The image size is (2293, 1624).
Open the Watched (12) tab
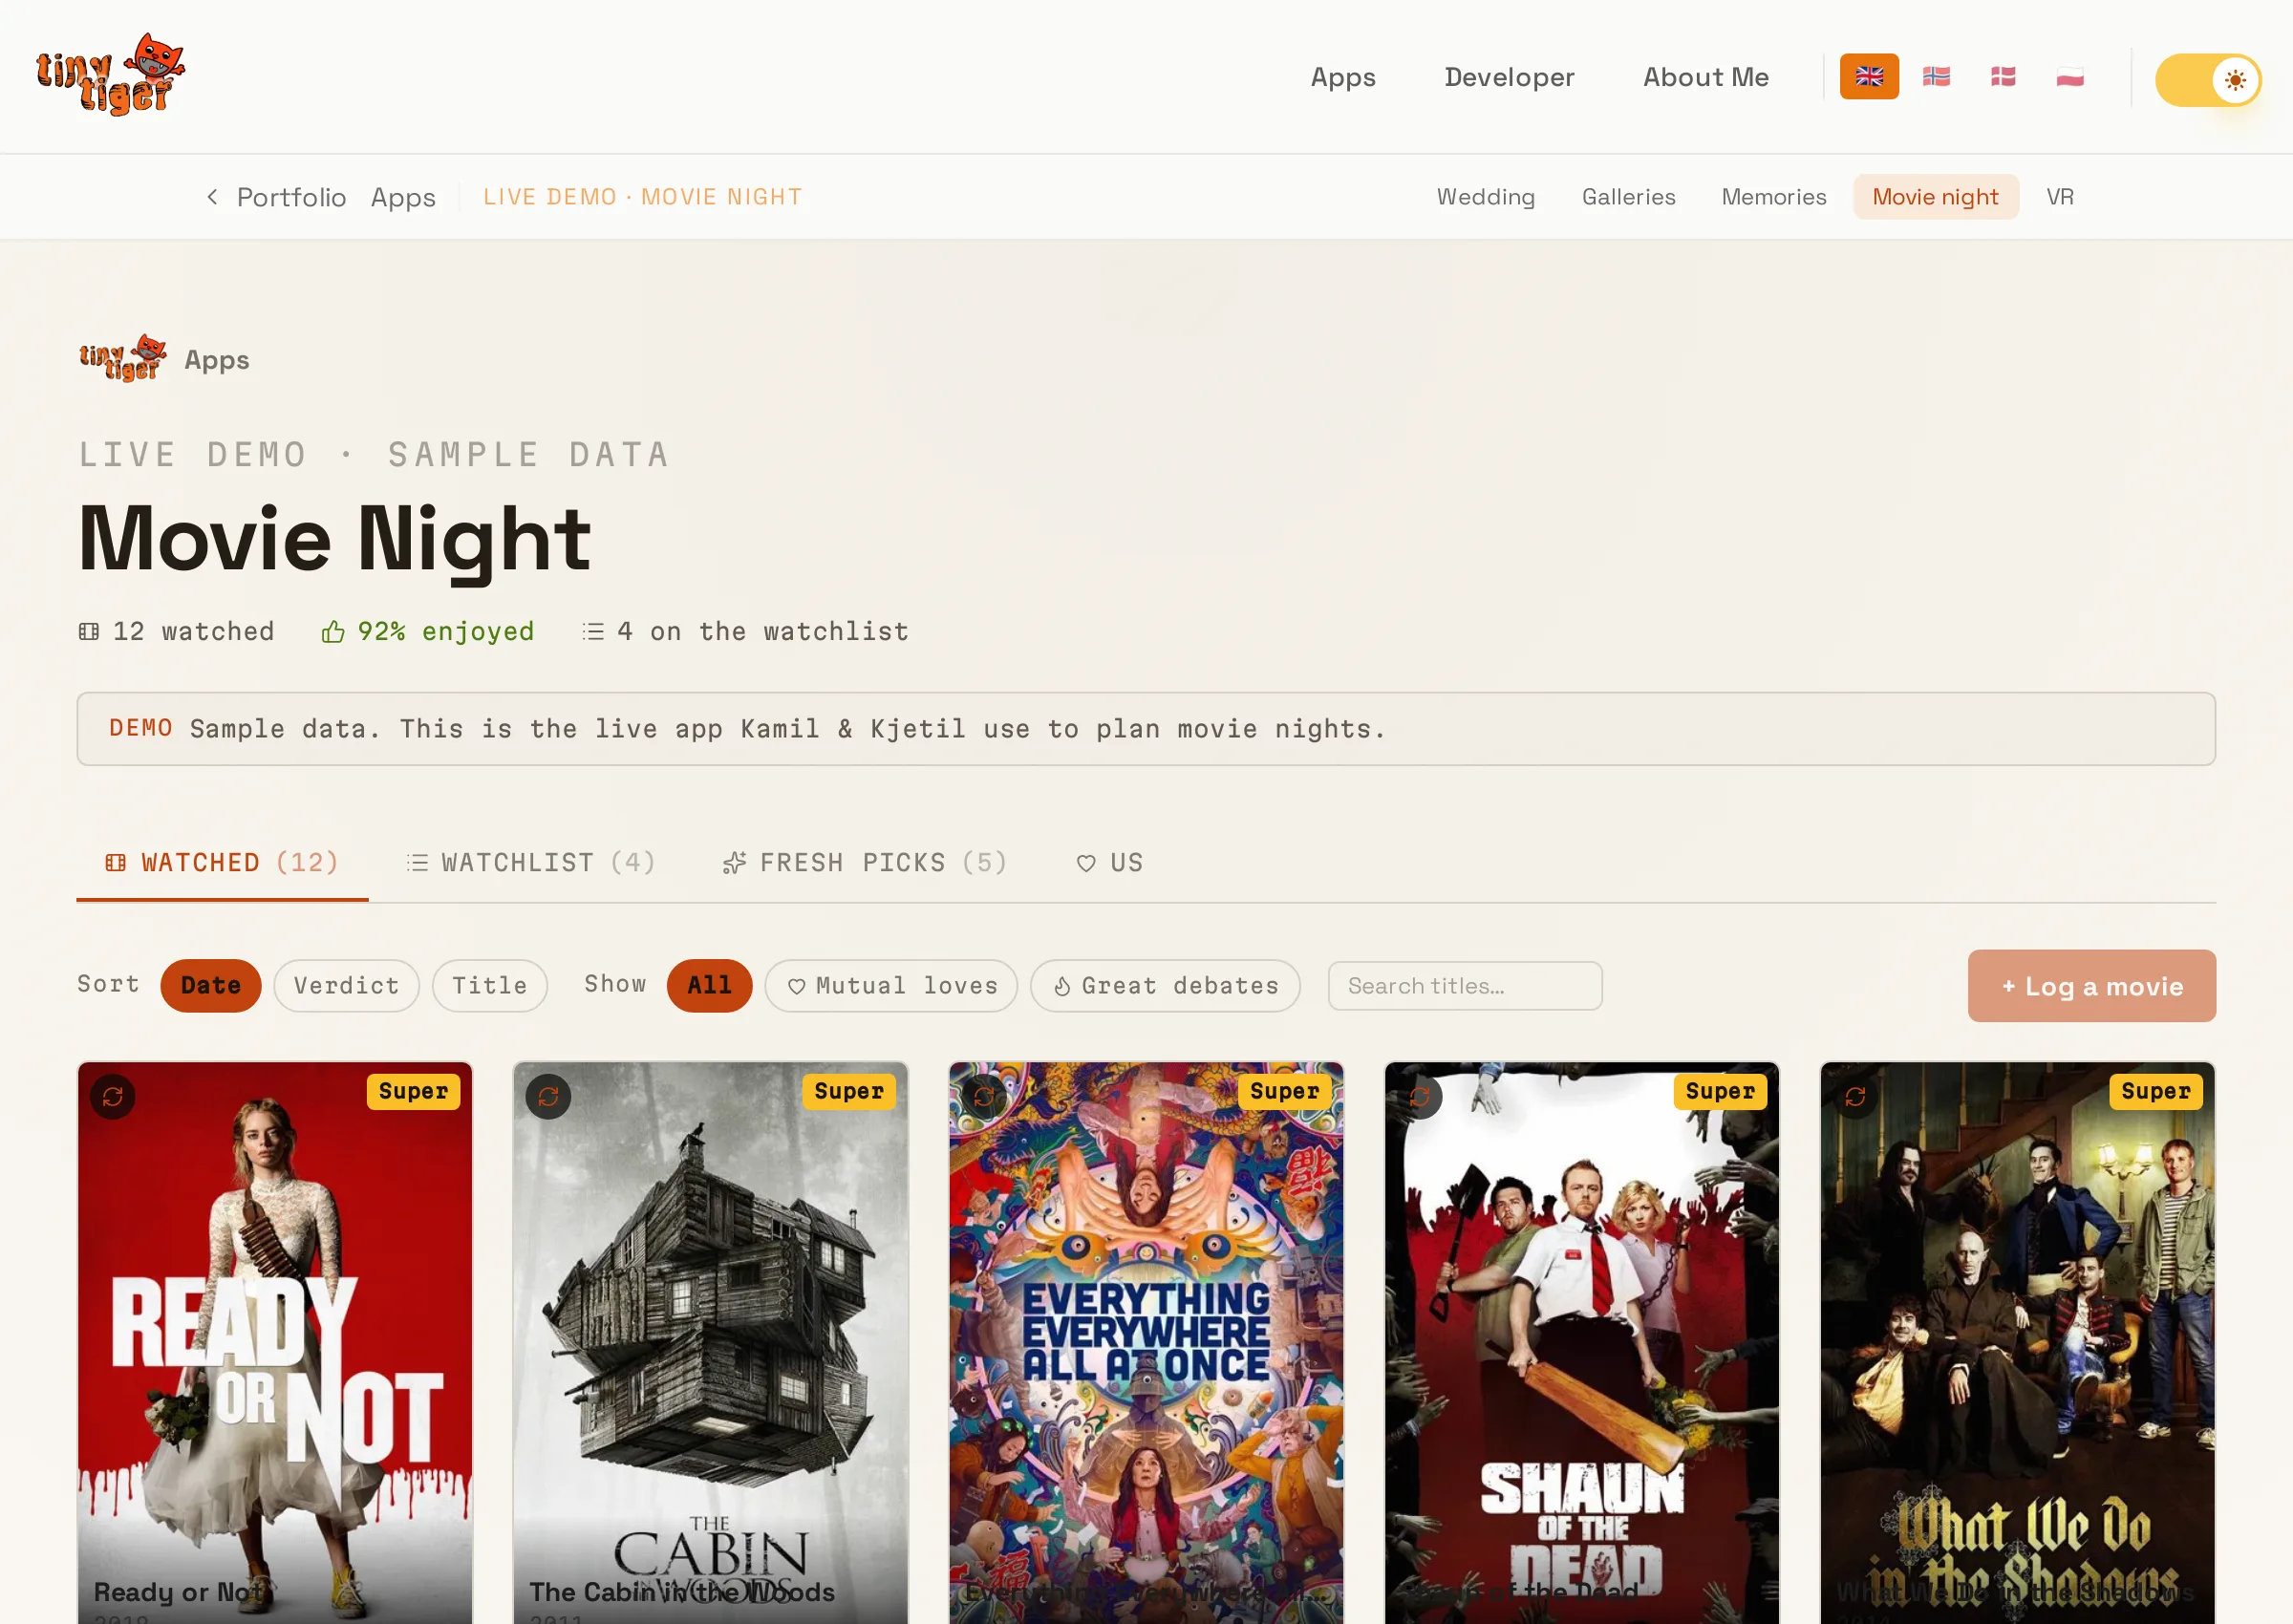pos(222,862)
